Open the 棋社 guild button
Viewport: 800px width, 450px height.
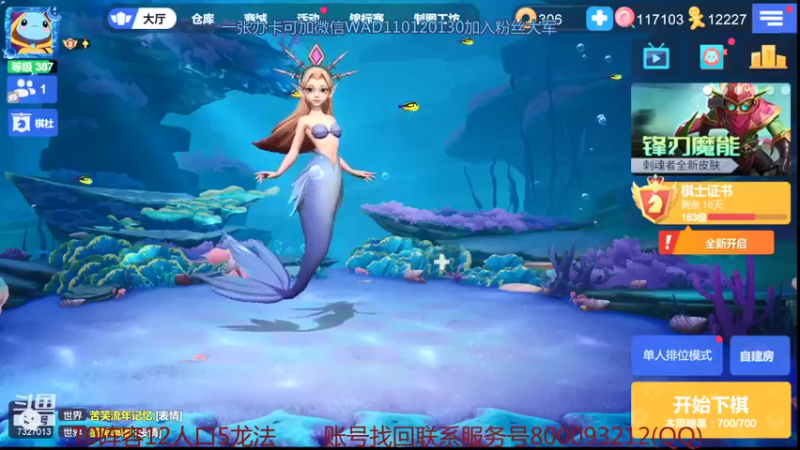[x=33, y=123]
